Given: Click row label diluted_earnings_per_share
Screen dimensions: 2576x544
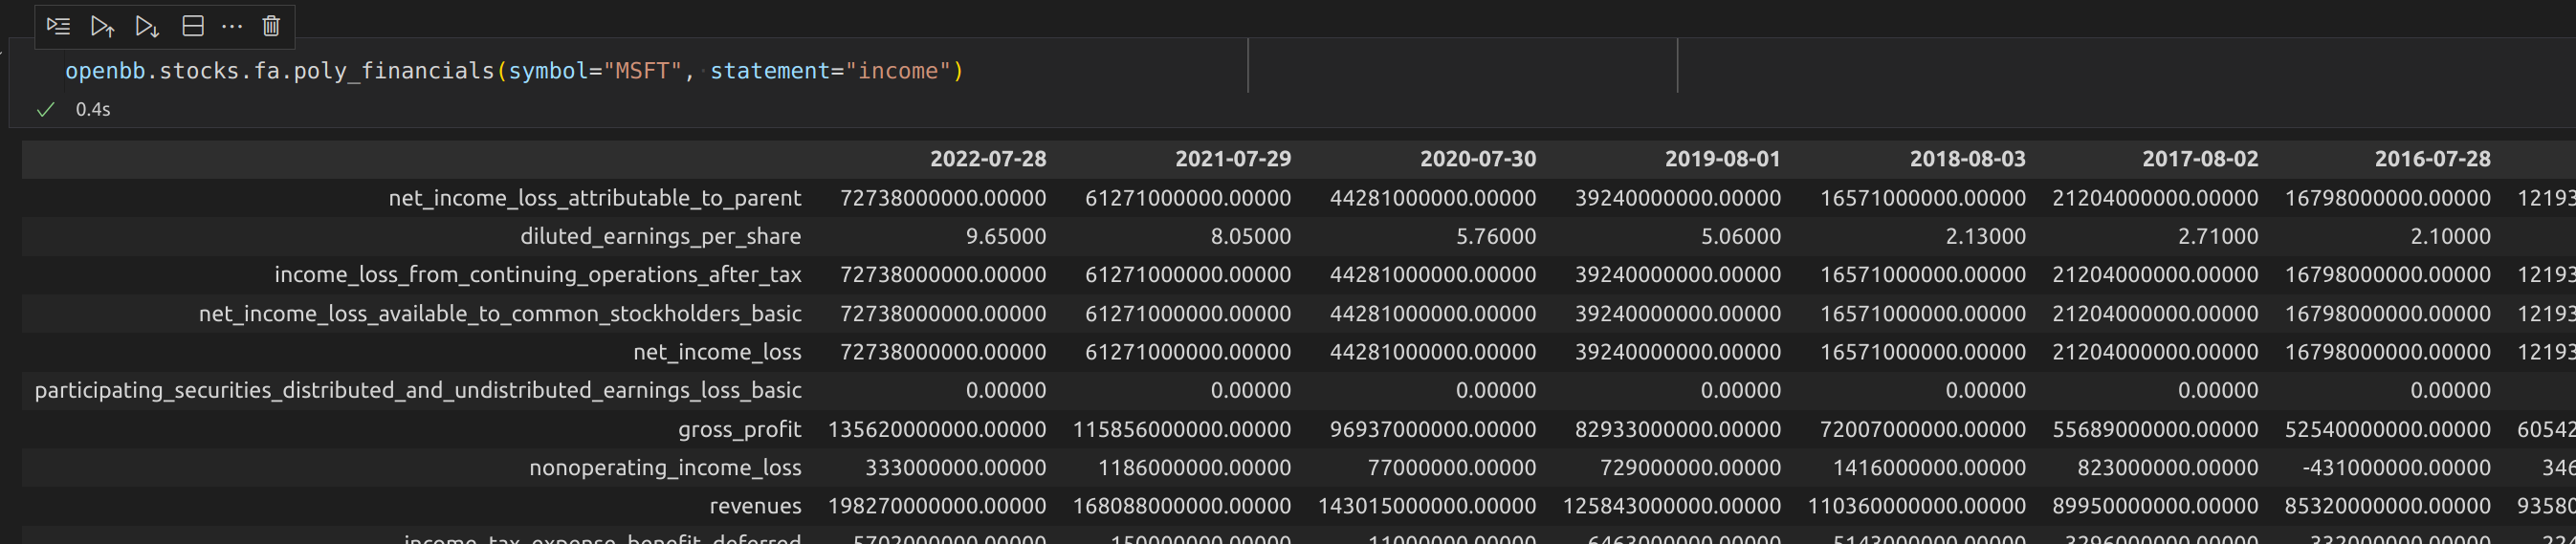Looking at the screenshot, I should coord(660,237).
